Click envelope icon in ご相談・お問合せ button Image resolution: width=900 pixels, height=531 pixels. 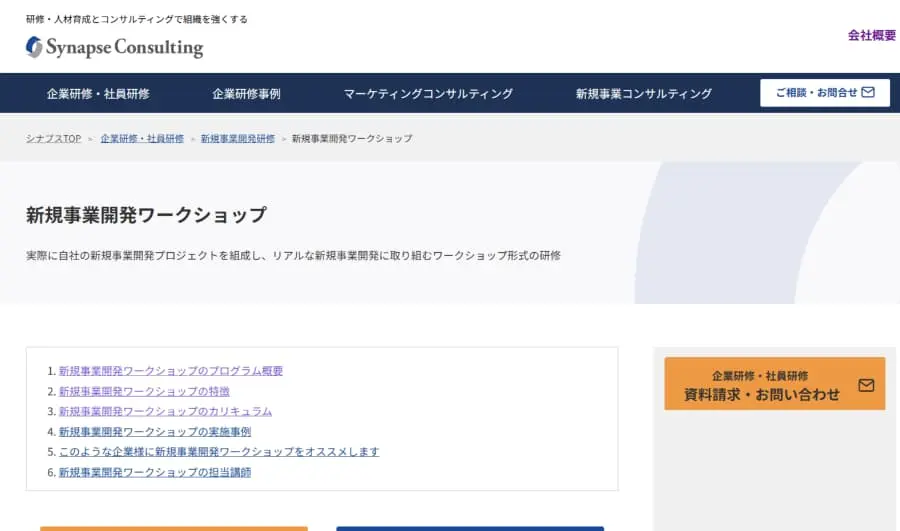click(x=868, y=92)
